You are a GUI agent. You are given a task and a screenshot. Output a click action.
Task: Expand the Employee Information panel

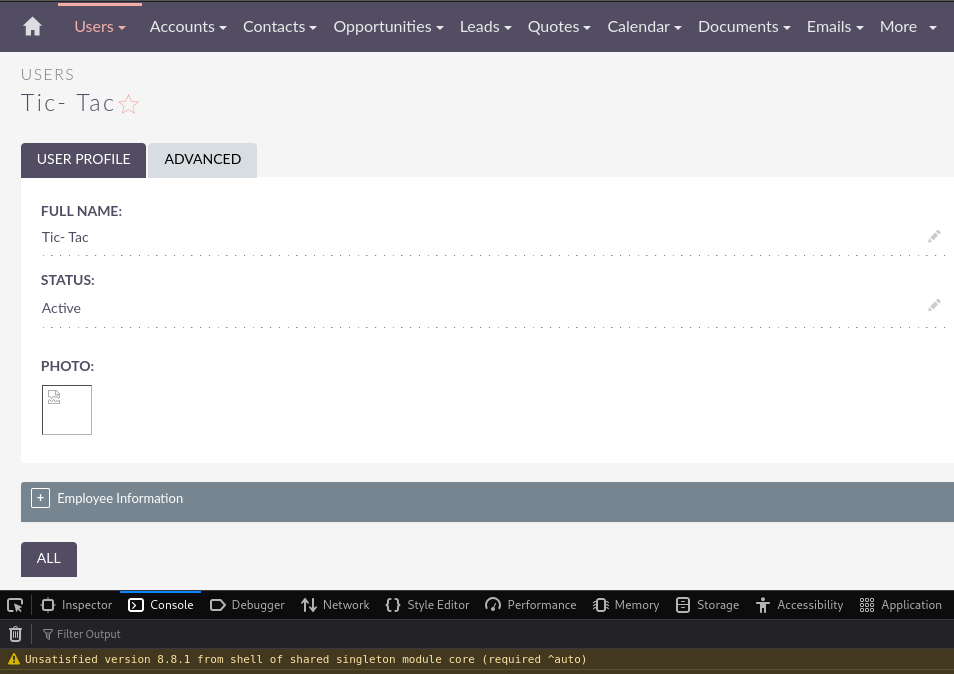tap(40, 498)
